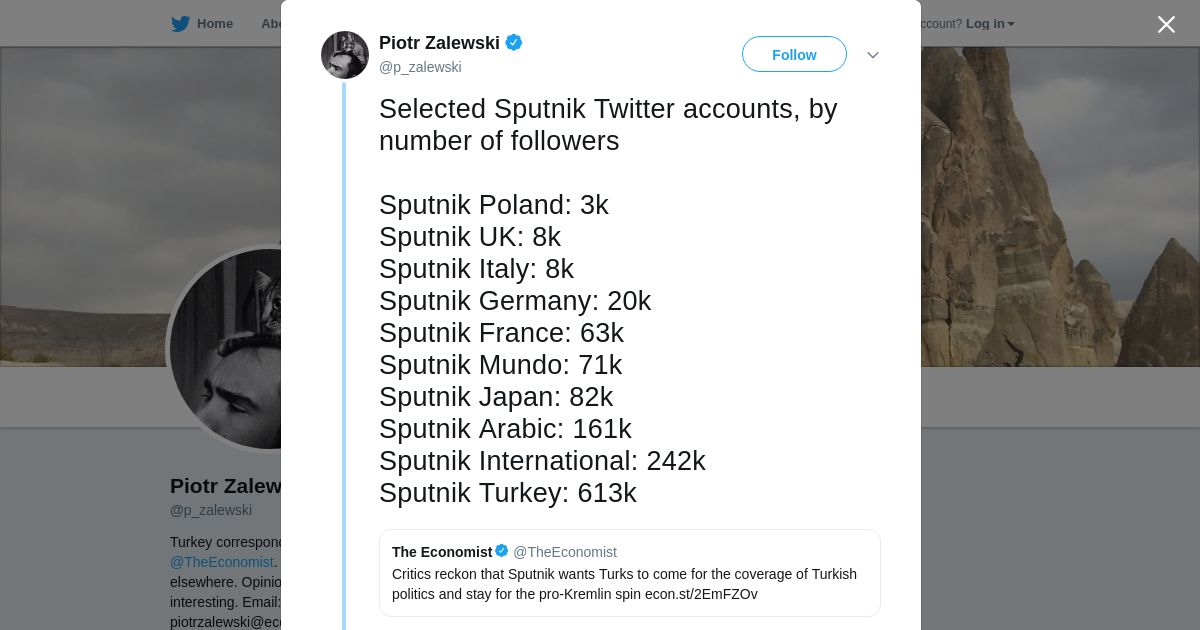The width and height of the screenshot is (1200, 630).
Task: Click the Twitter bird Home icon
Action: 180,23
